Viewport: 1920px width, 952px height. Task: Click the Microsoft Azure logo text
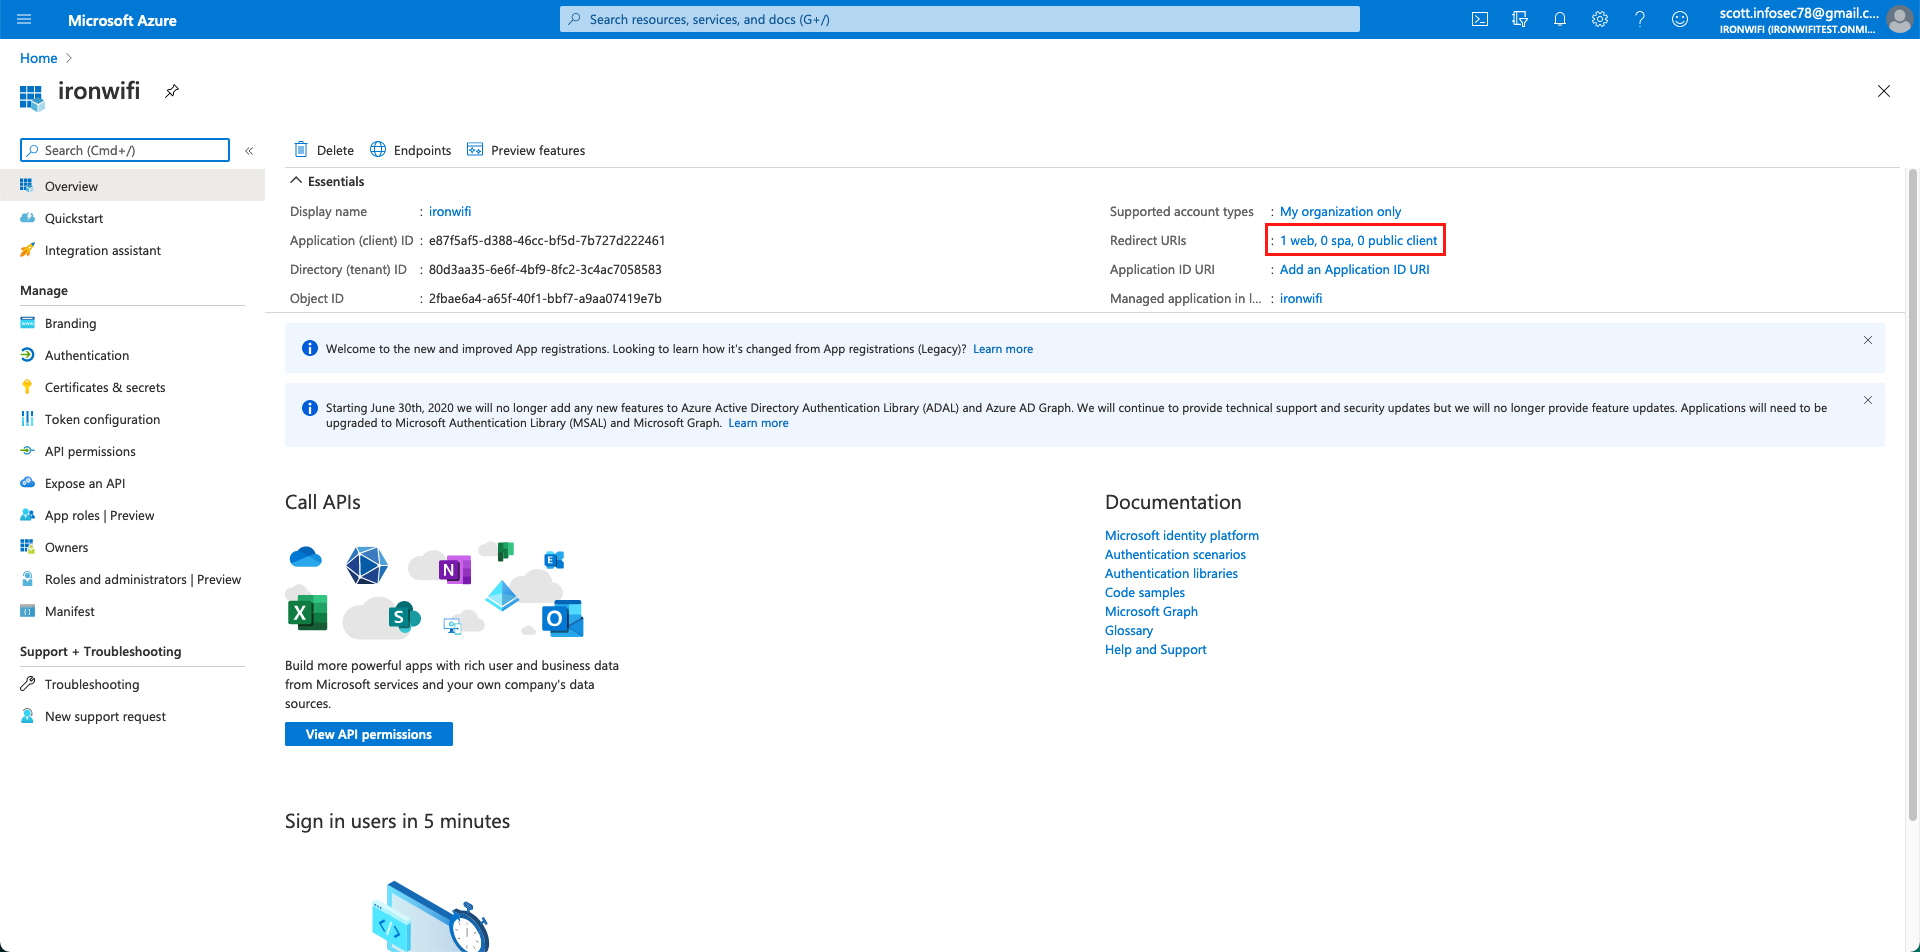[122, 20]
